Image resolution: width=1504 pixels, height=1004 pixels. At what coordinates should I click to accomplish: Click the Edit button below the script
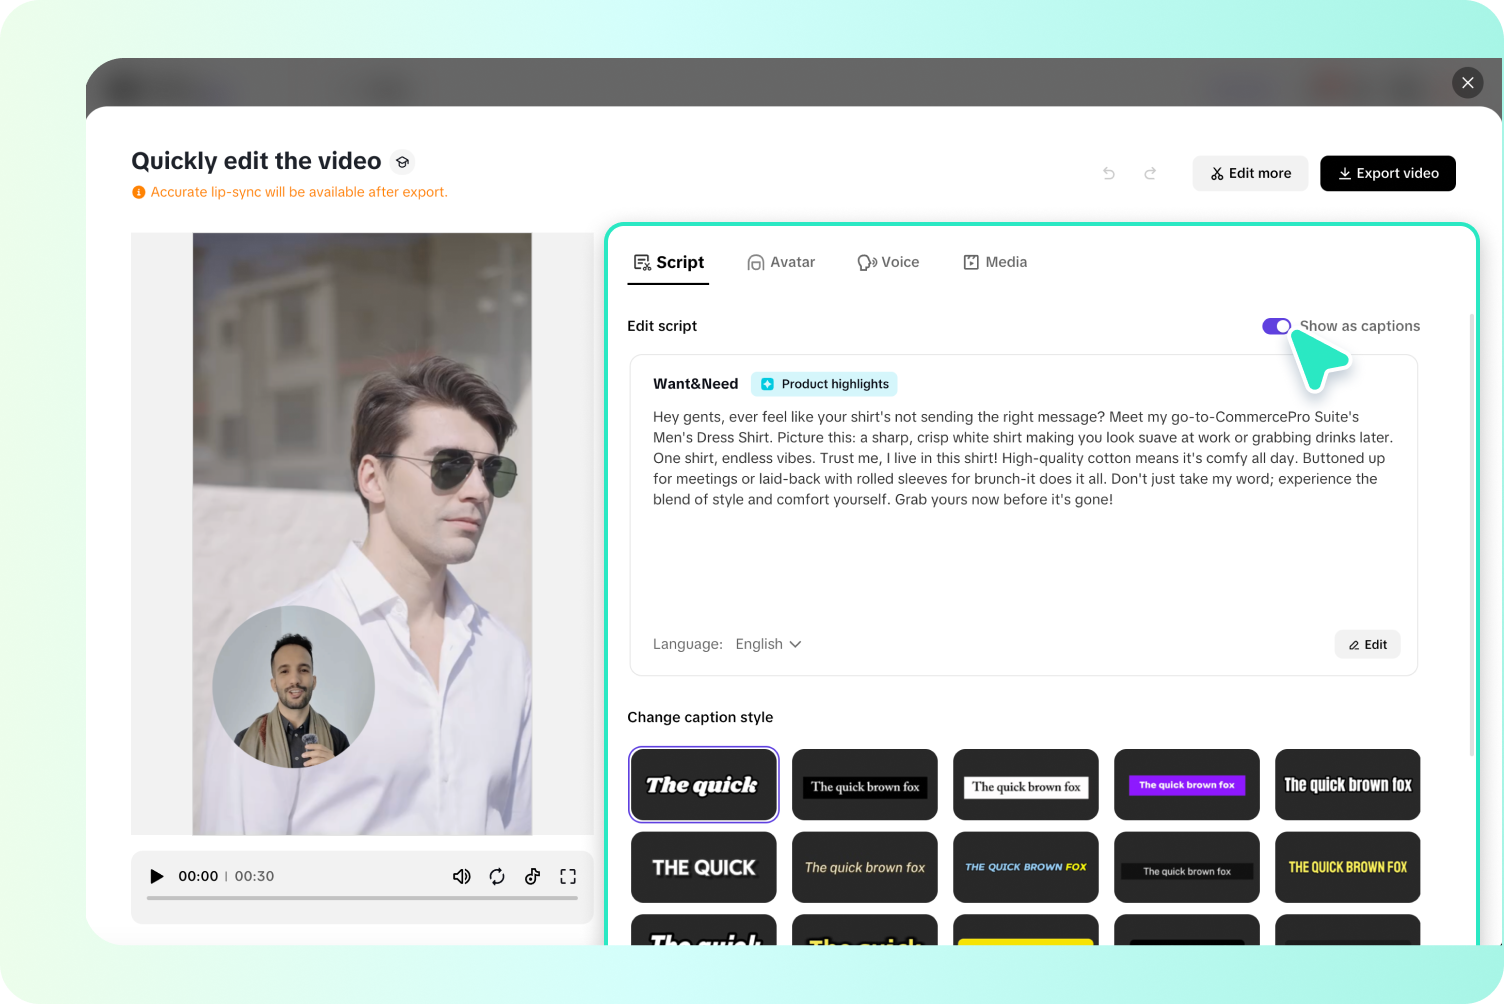click(1367, 644)
